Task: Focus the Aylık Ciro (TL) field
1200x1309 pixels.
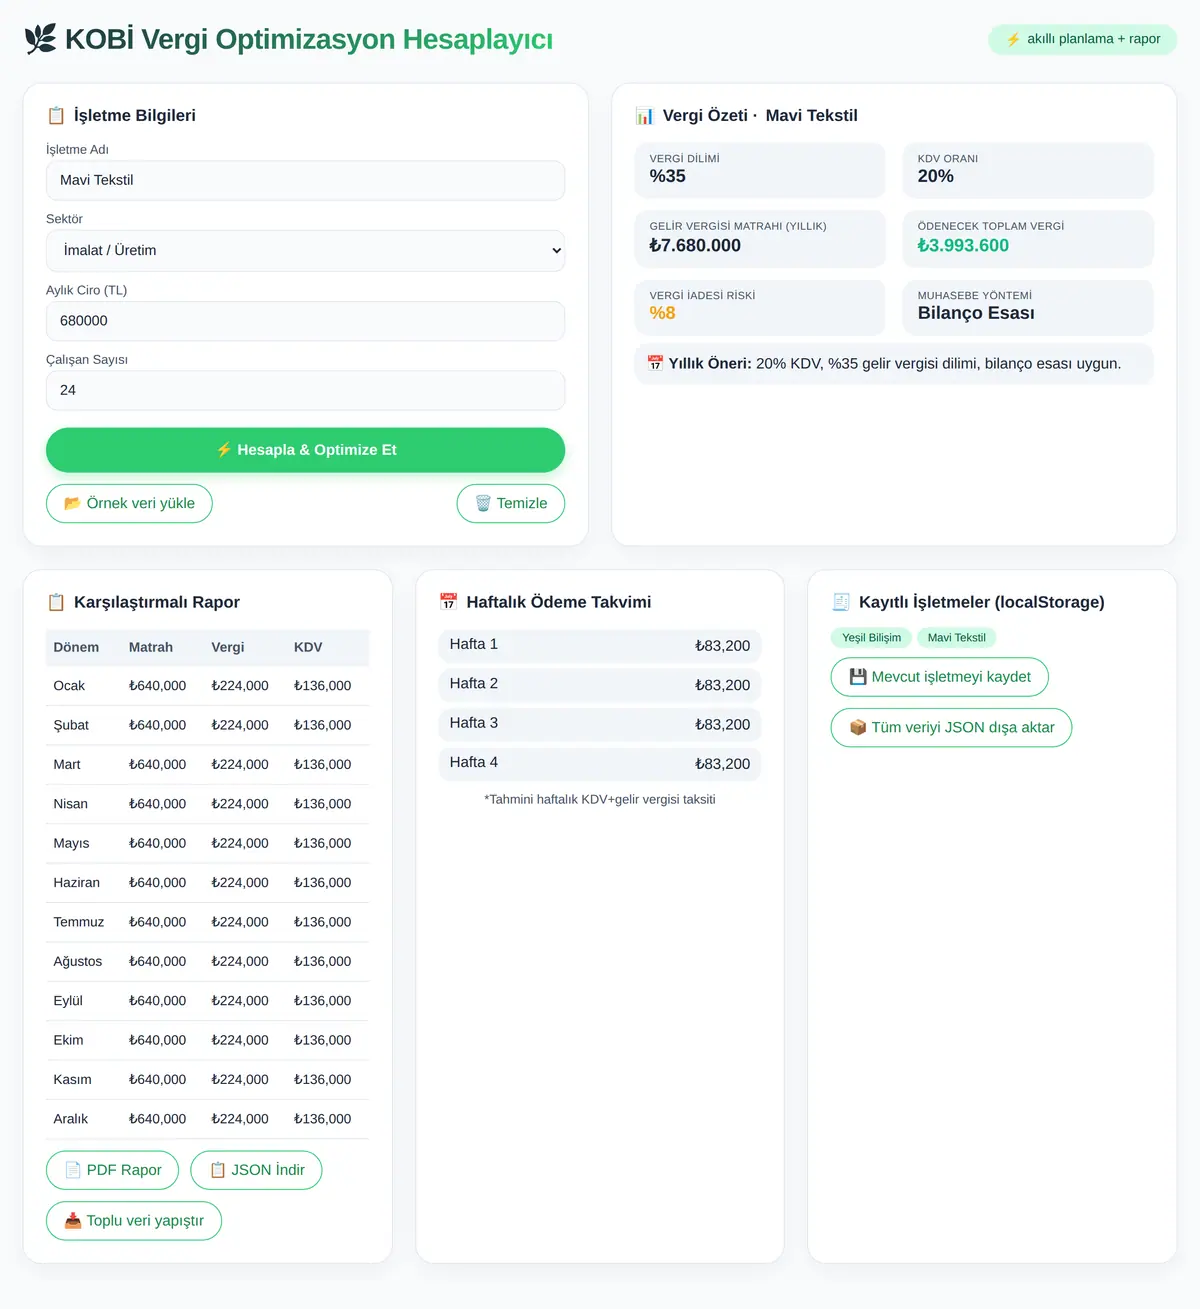Action: click(x=305, y=321)
